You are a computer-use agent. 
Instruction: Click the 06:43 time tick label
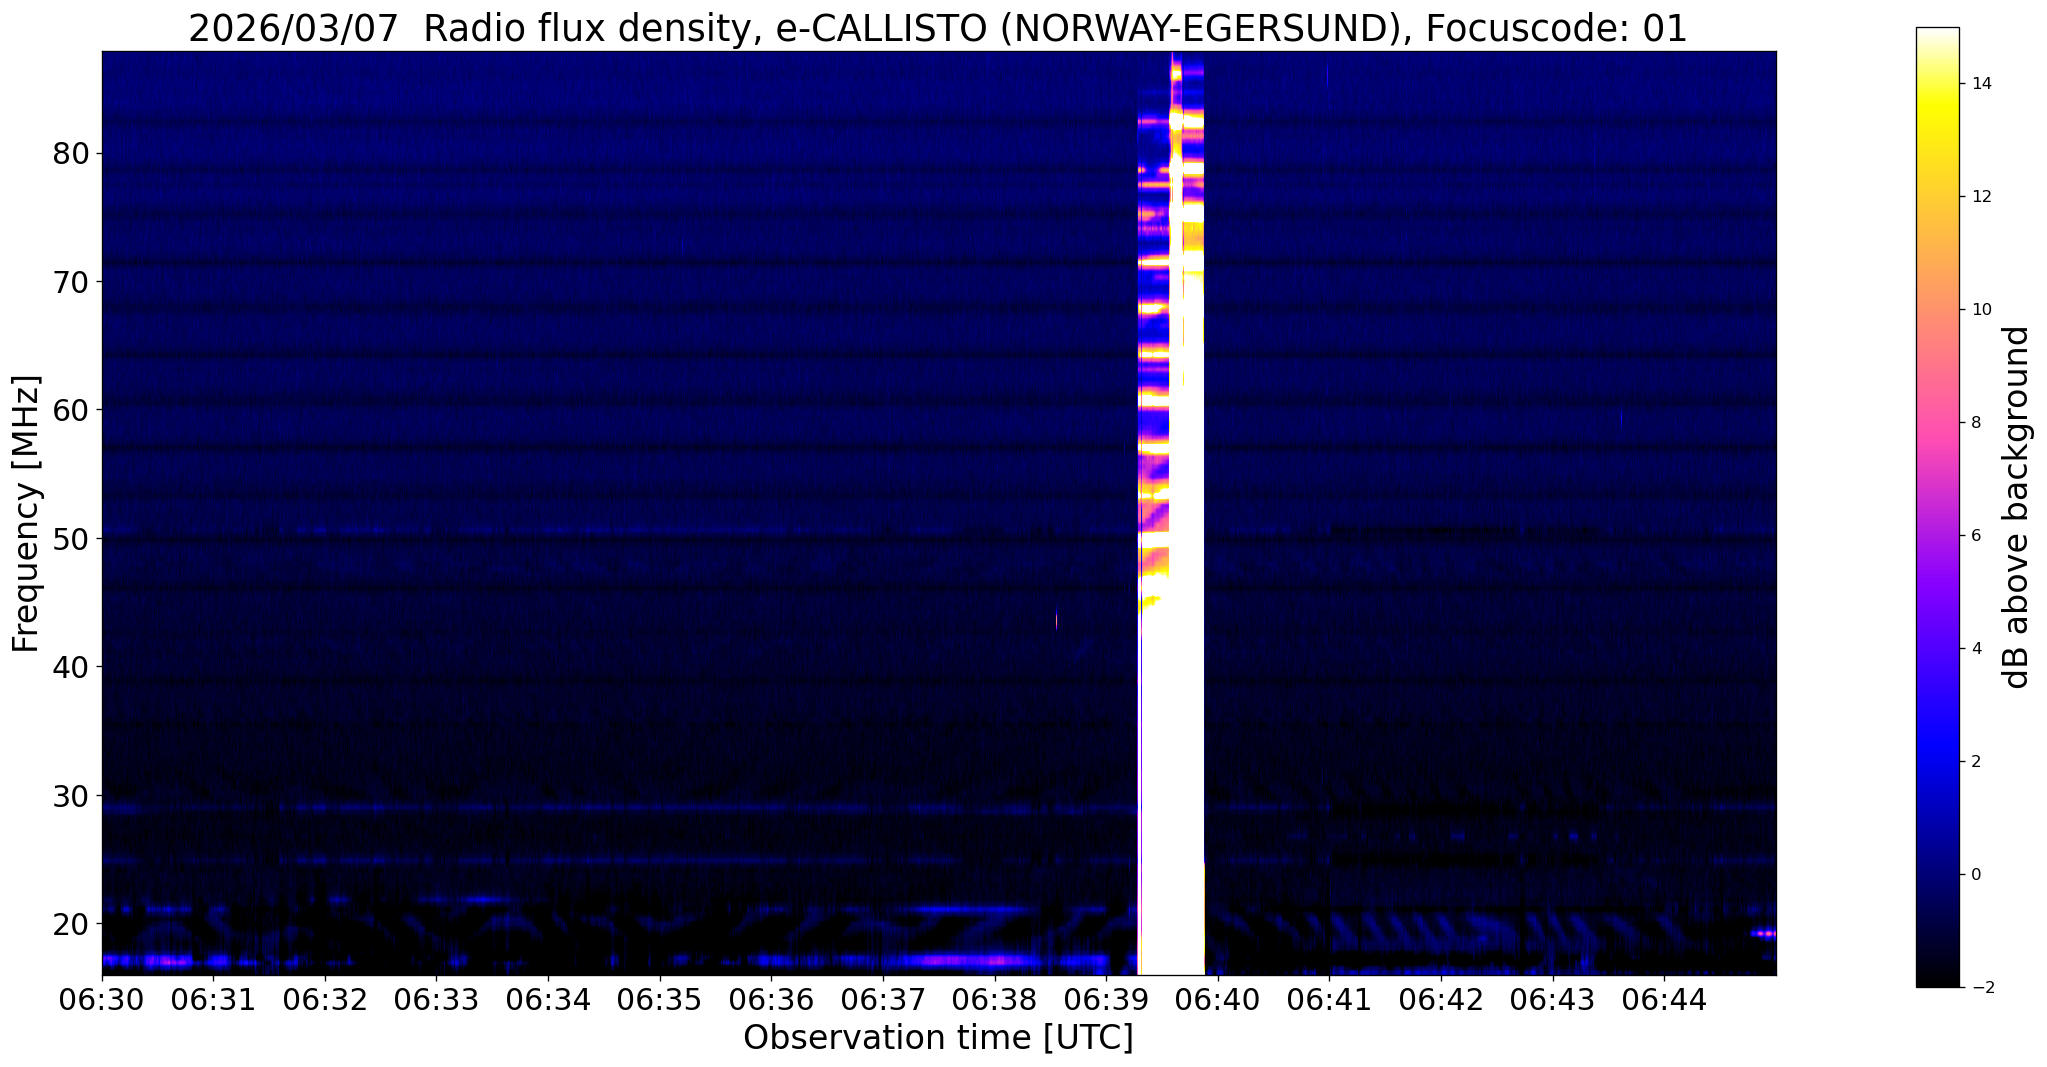[x=1553, y=999]
